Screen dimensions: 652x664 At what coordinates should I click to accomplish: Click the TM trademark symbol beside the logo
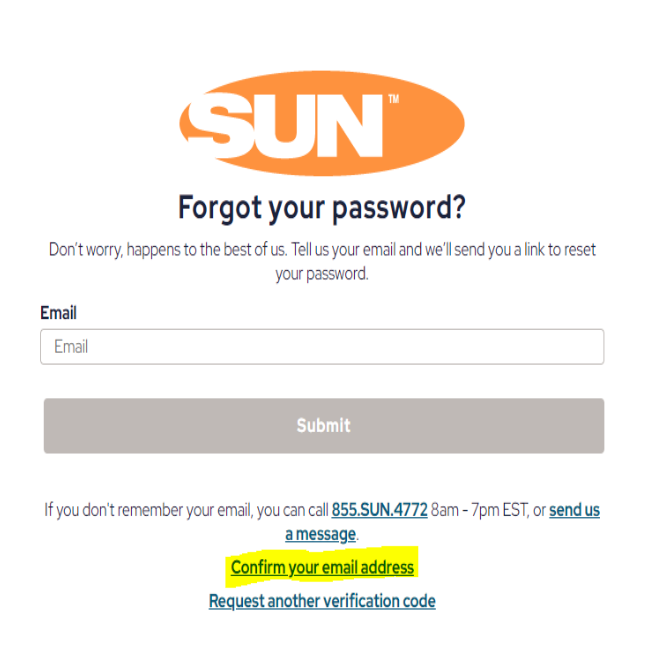(394, 99)
